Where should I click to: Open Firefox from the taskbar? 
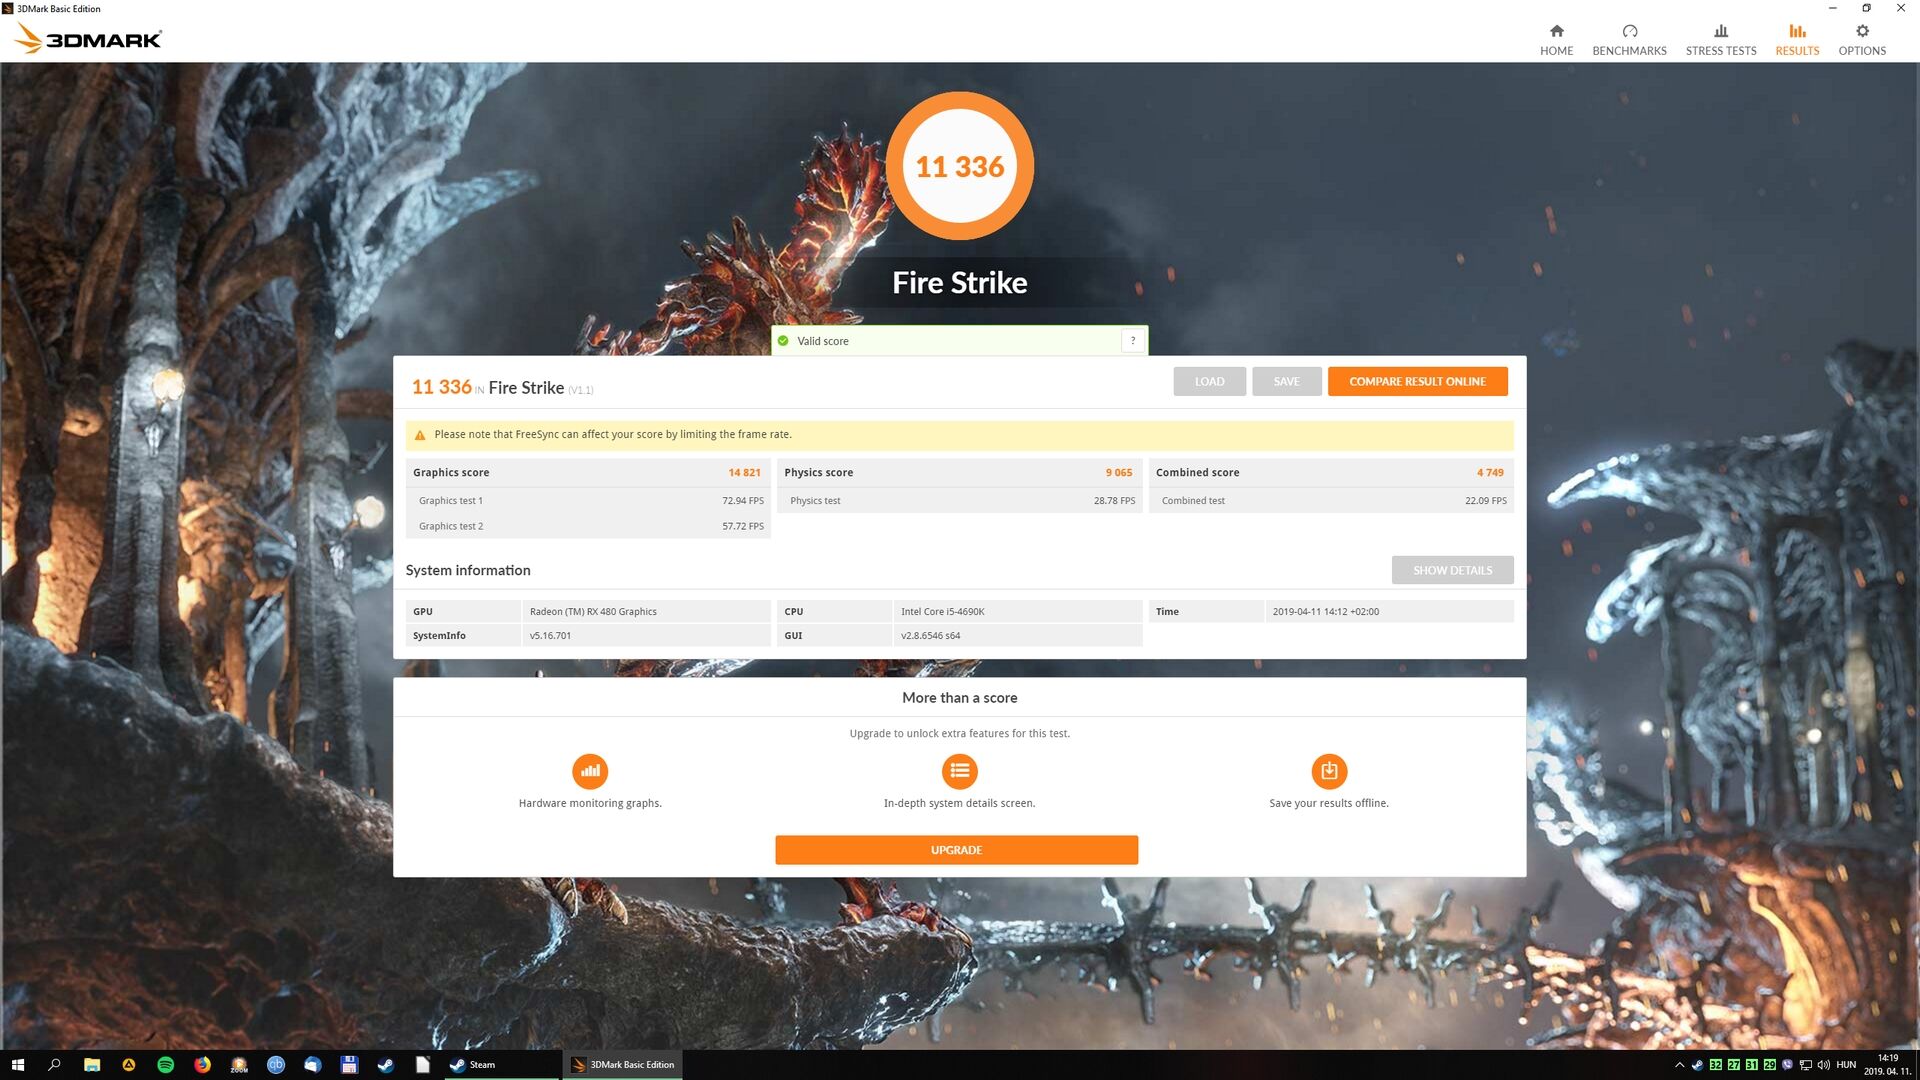(x=203, y=1065)
